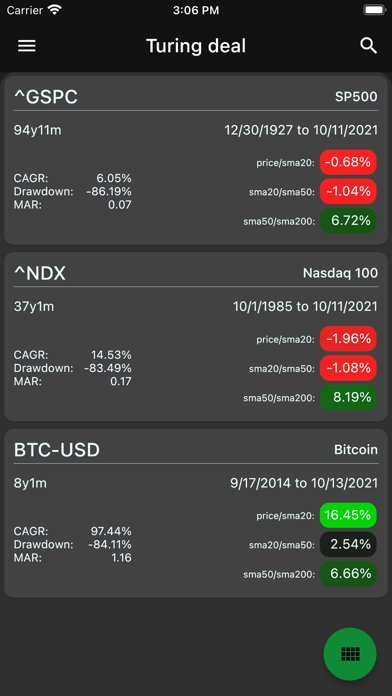Open the hamburger navigation menu
The image size is (392, 696).
click(x=27, y=46)
